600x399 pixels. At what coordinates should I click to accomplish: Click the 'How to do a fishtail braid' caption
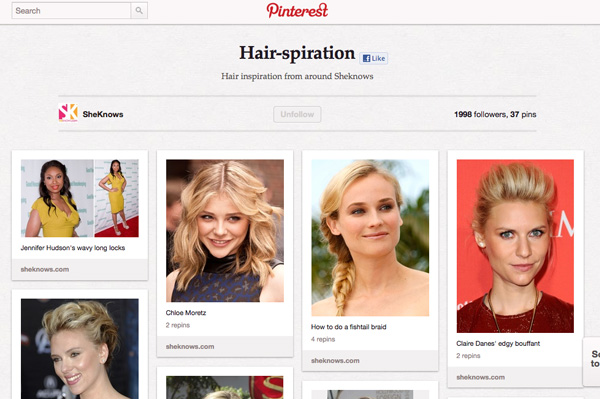click(x=349, y=327)
